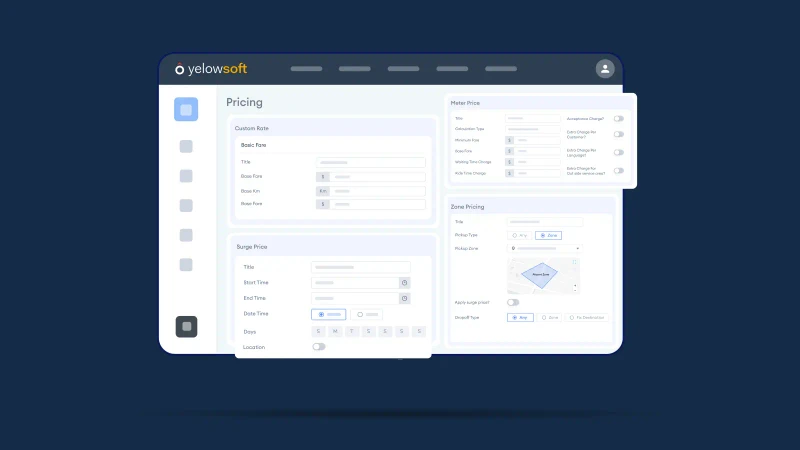800x450 pixels.
Task: Enable the Acceptance Charge toggle
Action: click(619, 118)
